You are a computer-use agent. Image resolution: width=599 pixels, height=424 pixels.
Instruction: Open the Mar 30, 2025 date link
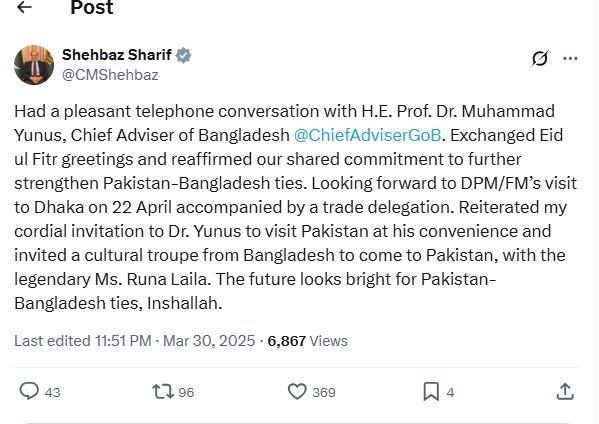[209, 341]
